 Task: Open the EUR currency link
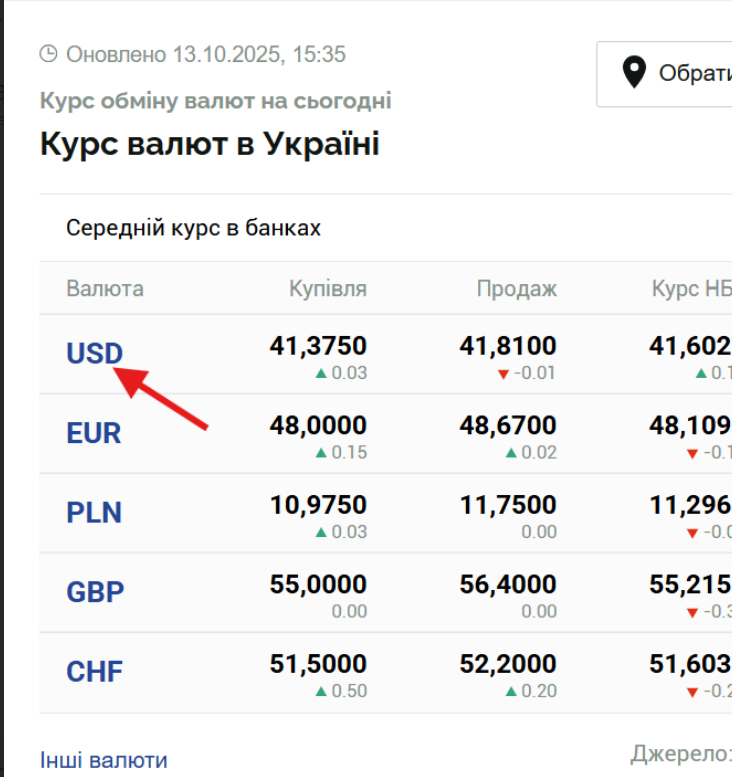(x=94, y=433)
